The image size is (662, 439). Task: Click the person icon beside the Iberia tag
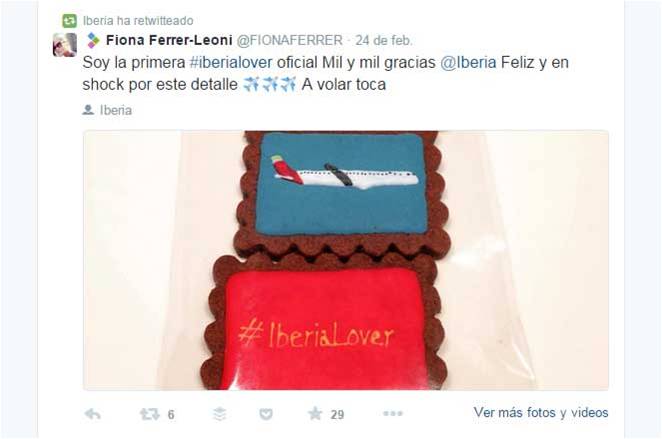coord(88,110)
